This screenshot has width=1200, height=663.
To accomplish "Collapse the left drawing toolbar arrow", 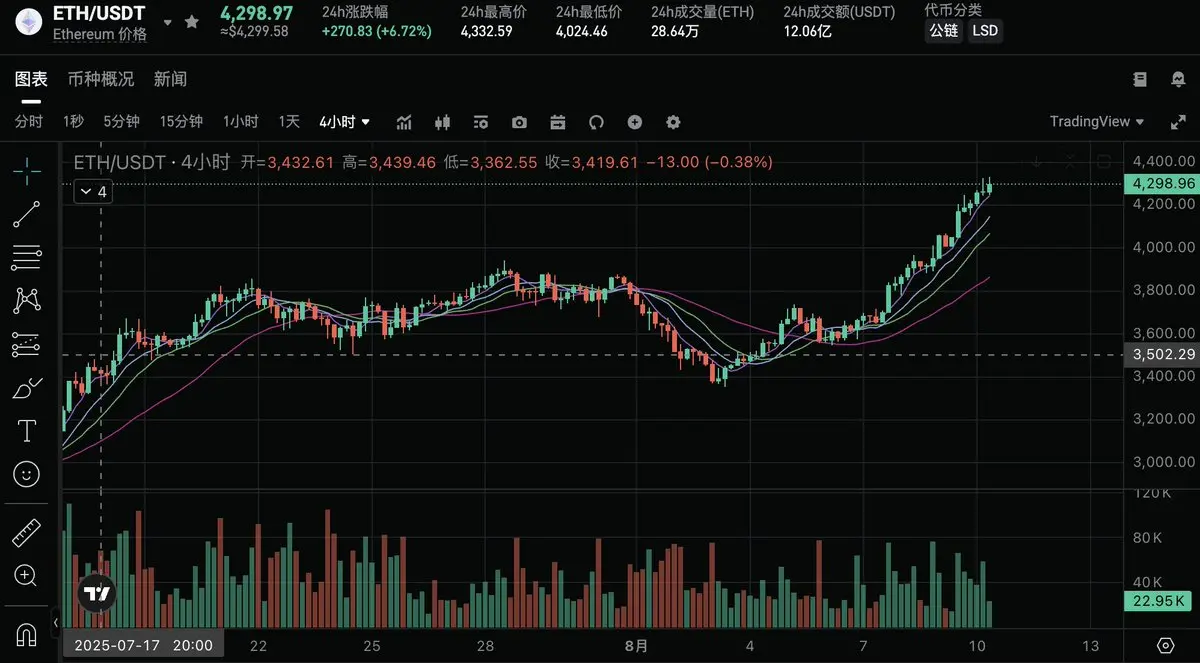I will [56, 621].
